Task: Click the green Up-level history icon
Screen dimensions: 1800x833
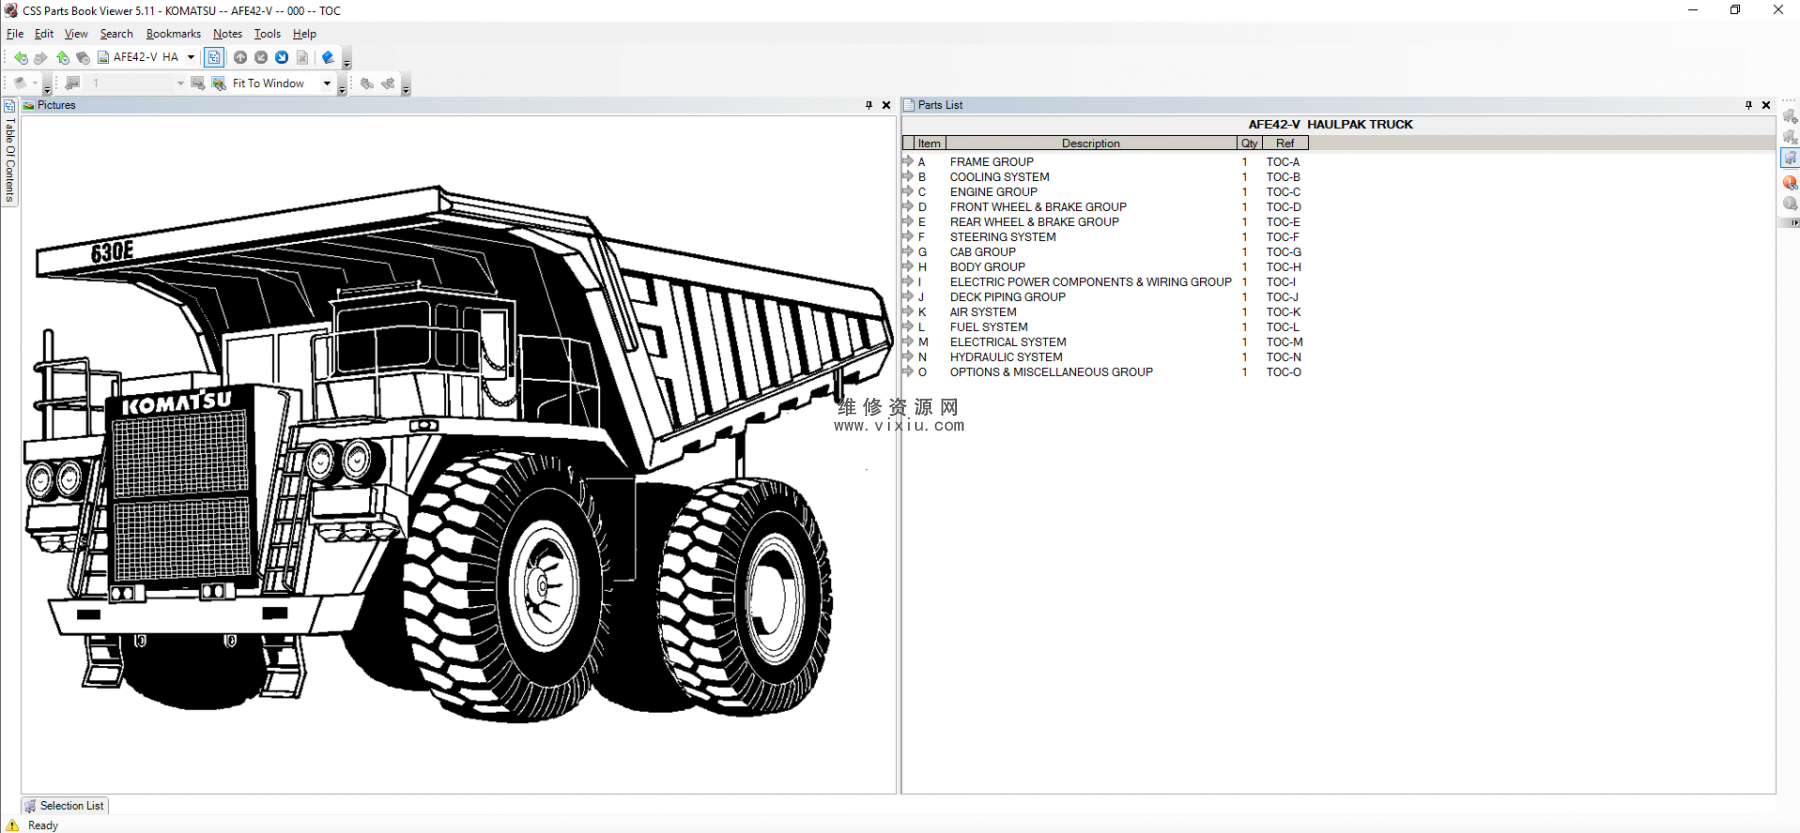Action: [x=62, y=58]
